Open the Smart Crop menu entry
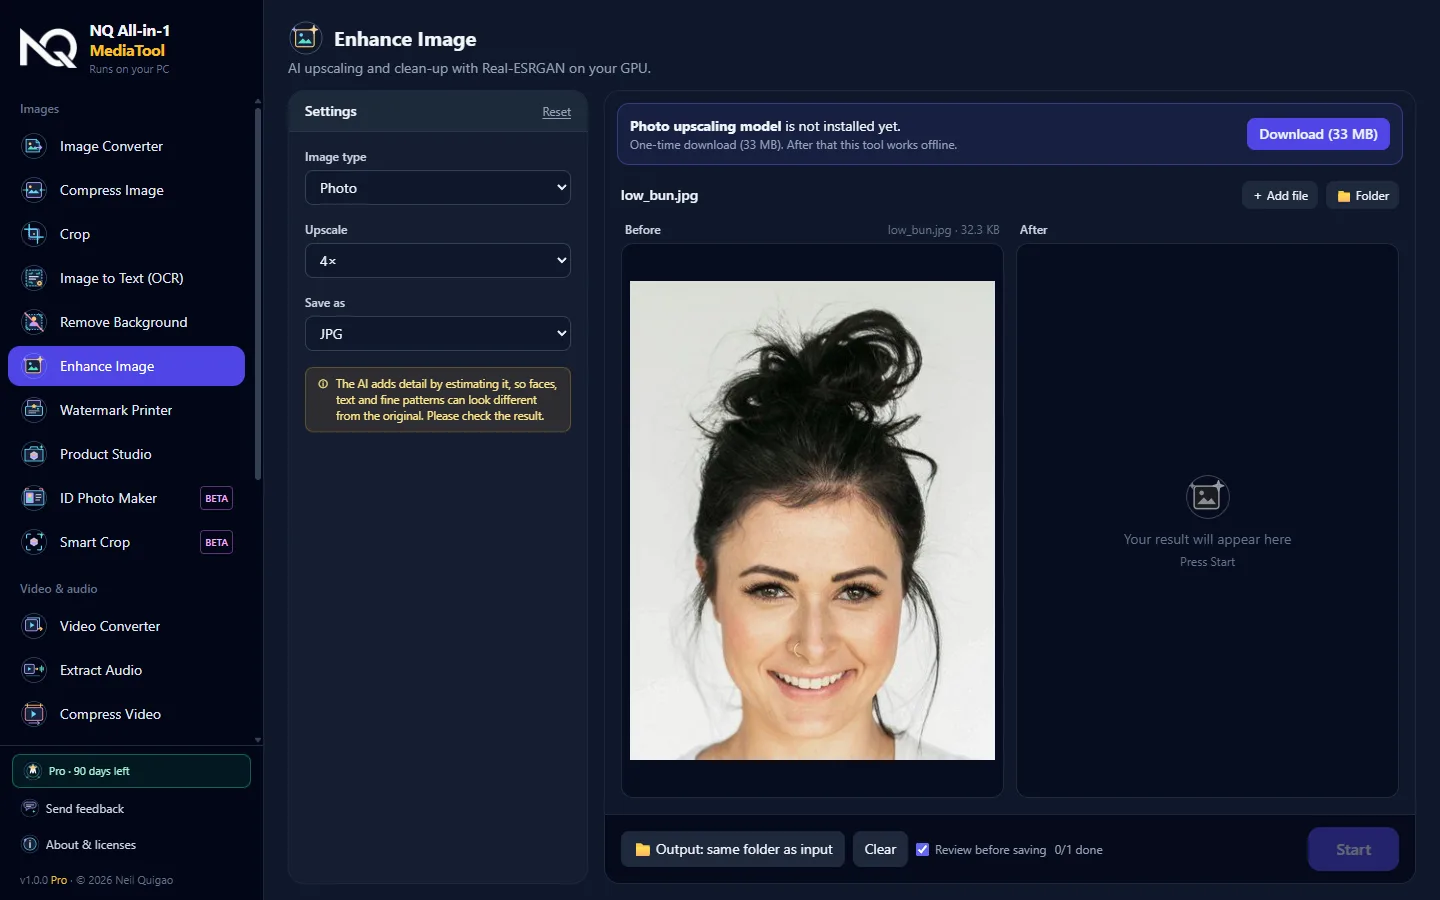1440x900 pixels. (126, 542)
